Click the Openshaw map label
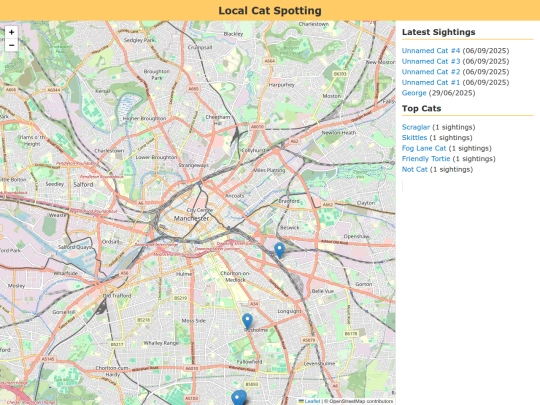Image resolution: width=540 pixels, height=405 pixels. pos(356,237)
